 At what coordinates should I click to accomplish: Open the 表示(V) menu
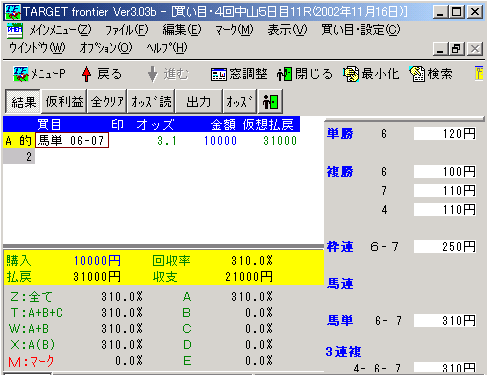tap(287, 30)
